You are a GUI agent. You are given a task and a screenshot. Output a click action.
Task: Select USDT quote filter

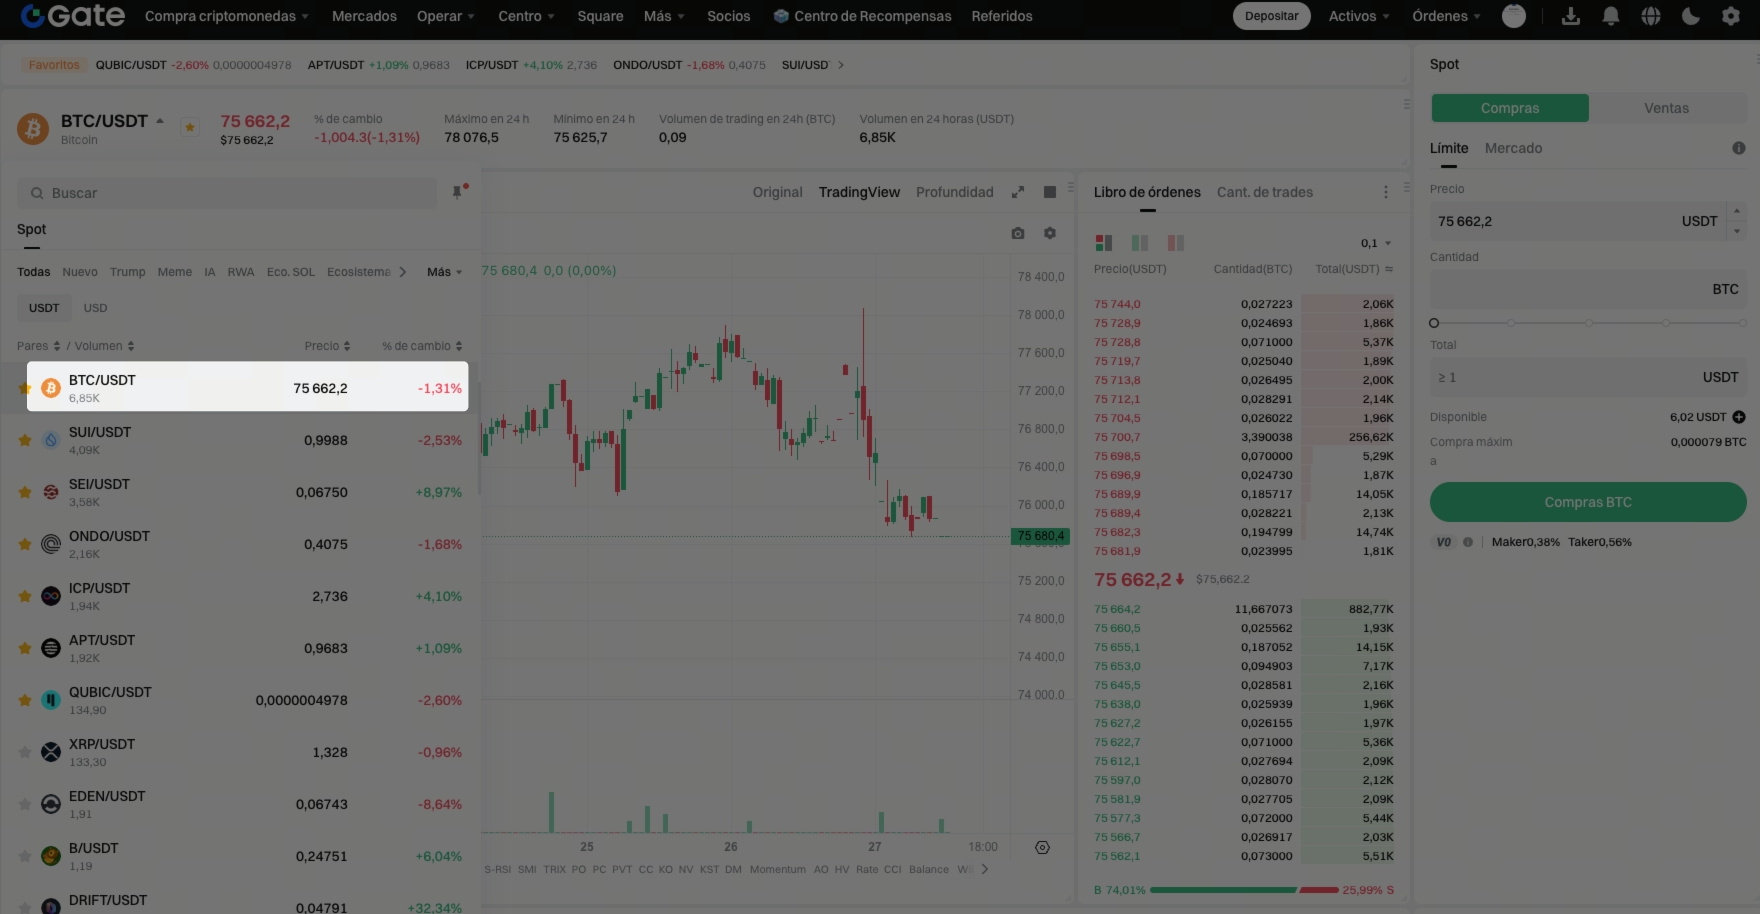(44, 308)
